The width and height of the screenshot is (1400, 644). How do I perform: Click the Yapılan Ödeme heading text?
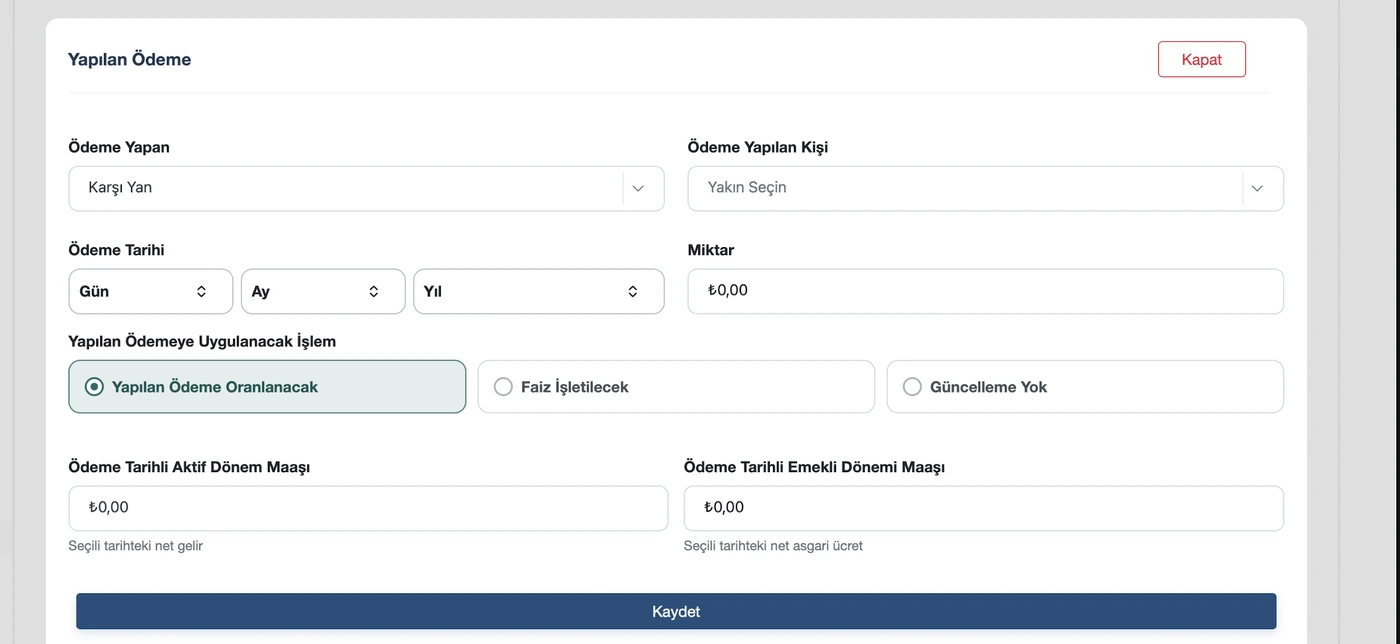coord(129,59)
